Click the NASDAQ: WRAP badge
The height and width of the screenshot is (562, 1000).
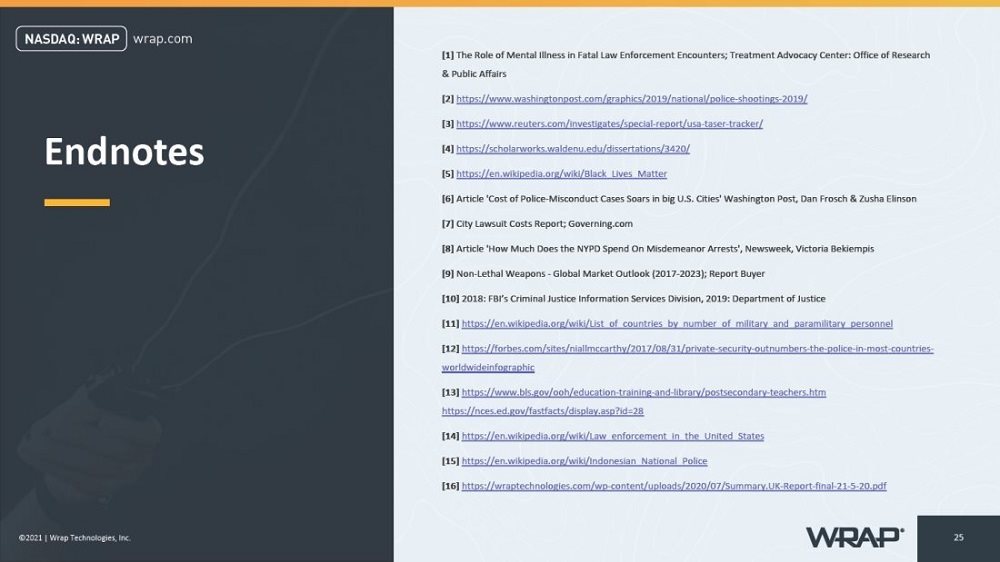[x=71, y=39]
